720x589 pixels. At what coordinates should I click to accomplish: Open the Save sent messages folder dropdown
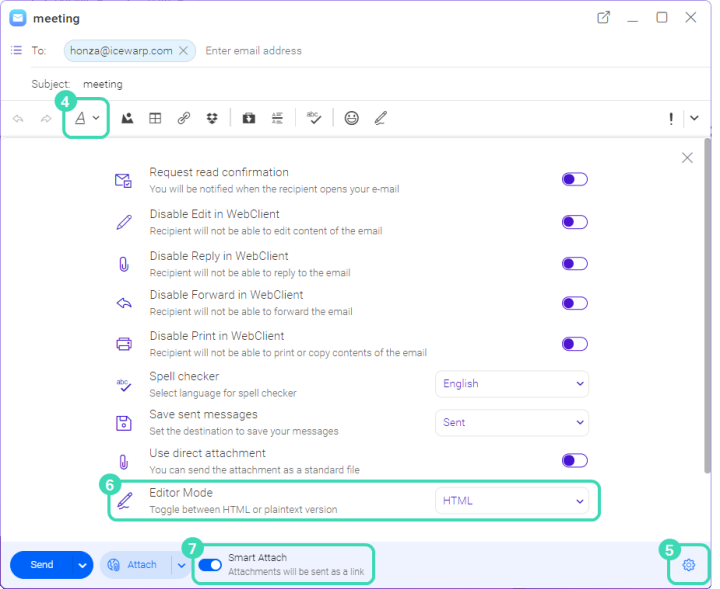click(512, 423)
